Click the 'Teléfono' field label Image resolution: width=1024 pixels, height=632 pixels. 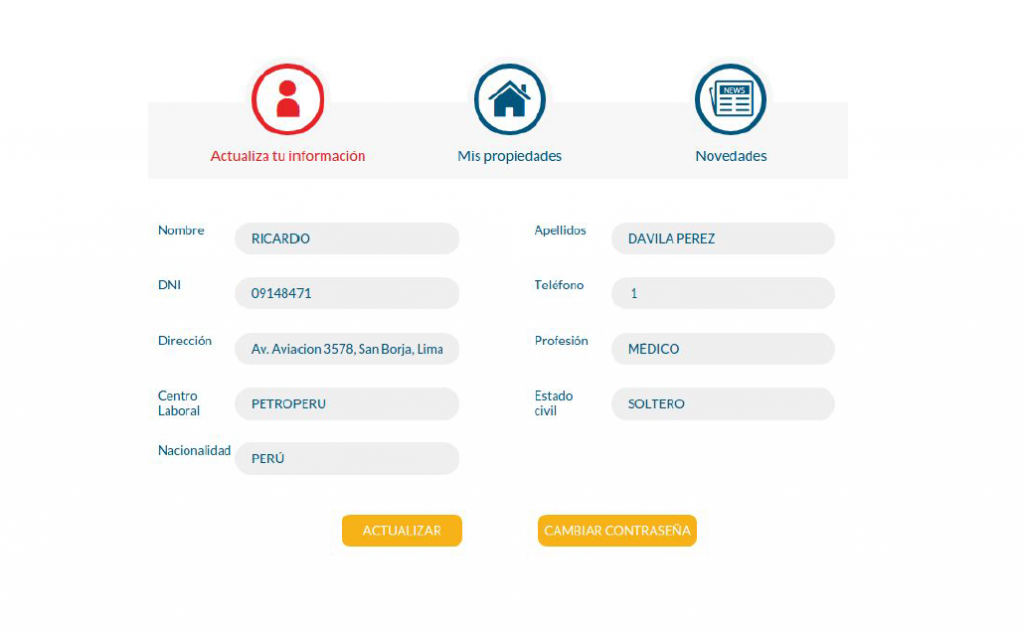559,285
